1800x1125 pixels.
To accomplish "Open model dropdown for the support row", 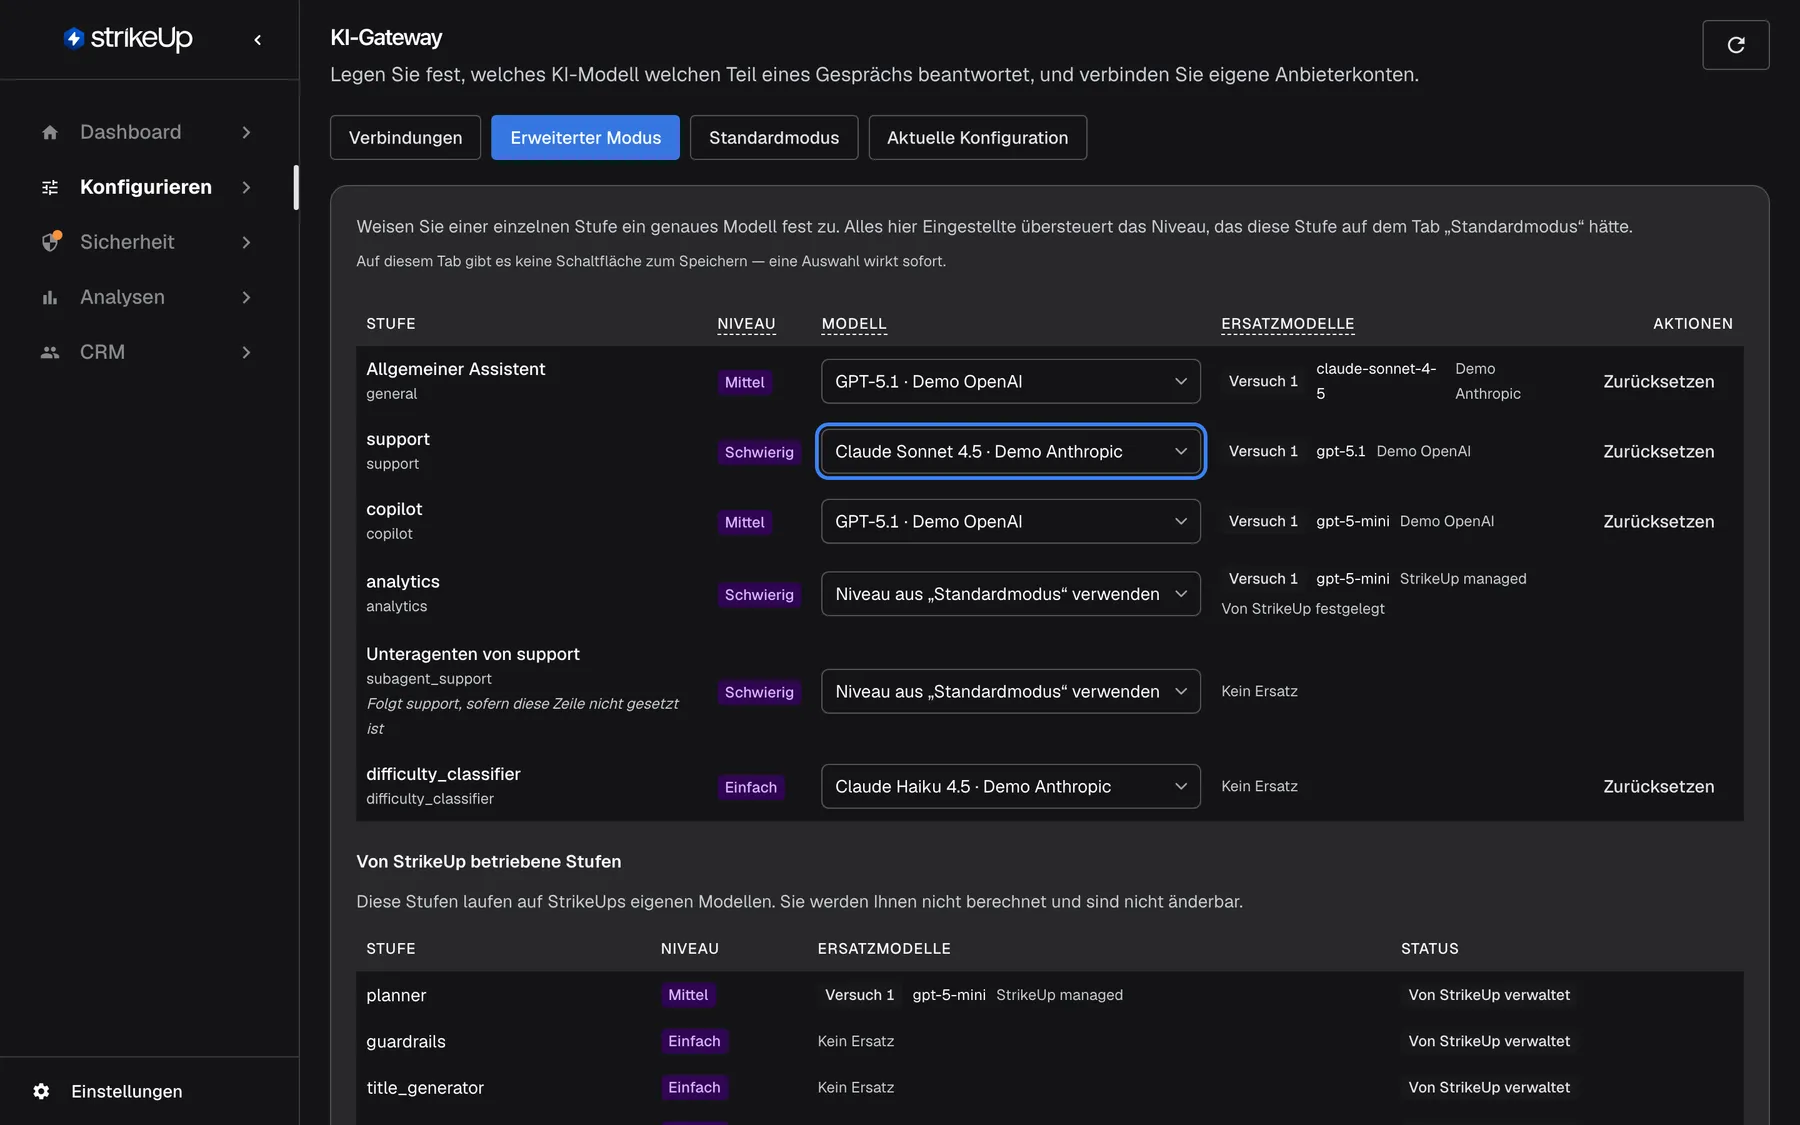I will click(1010, 451).
